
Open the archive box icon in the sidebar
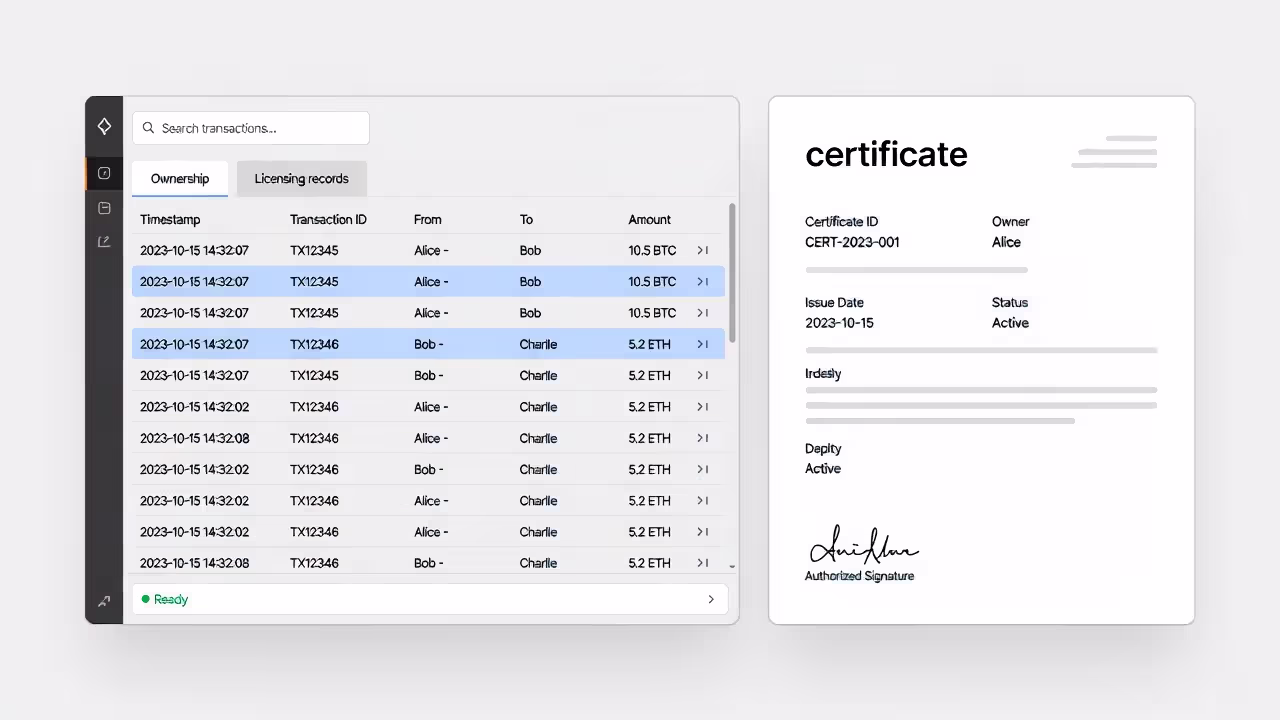104,207
